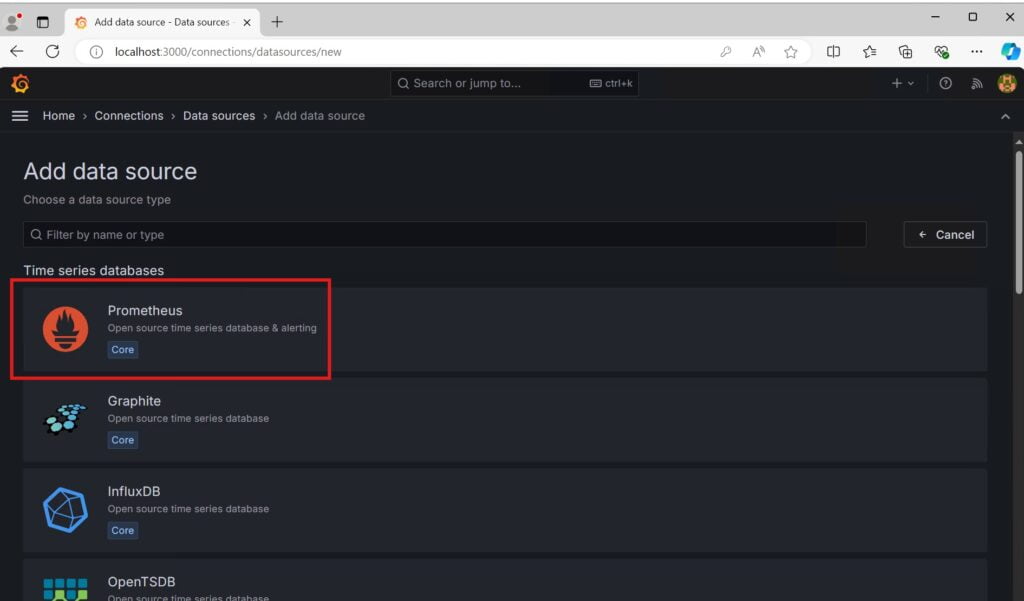The width and height of the screenshot is (1024, 601).
Task: Click the user profile avatar
Action: (1007, 84)
